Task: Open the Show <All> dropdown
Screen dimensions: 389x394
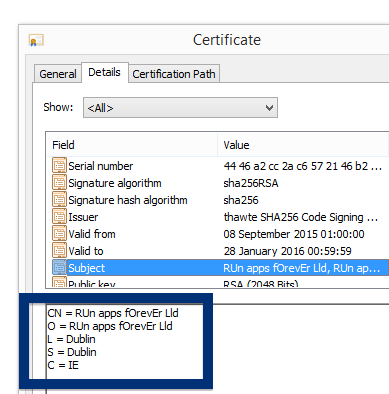Action: coord(180,108)
